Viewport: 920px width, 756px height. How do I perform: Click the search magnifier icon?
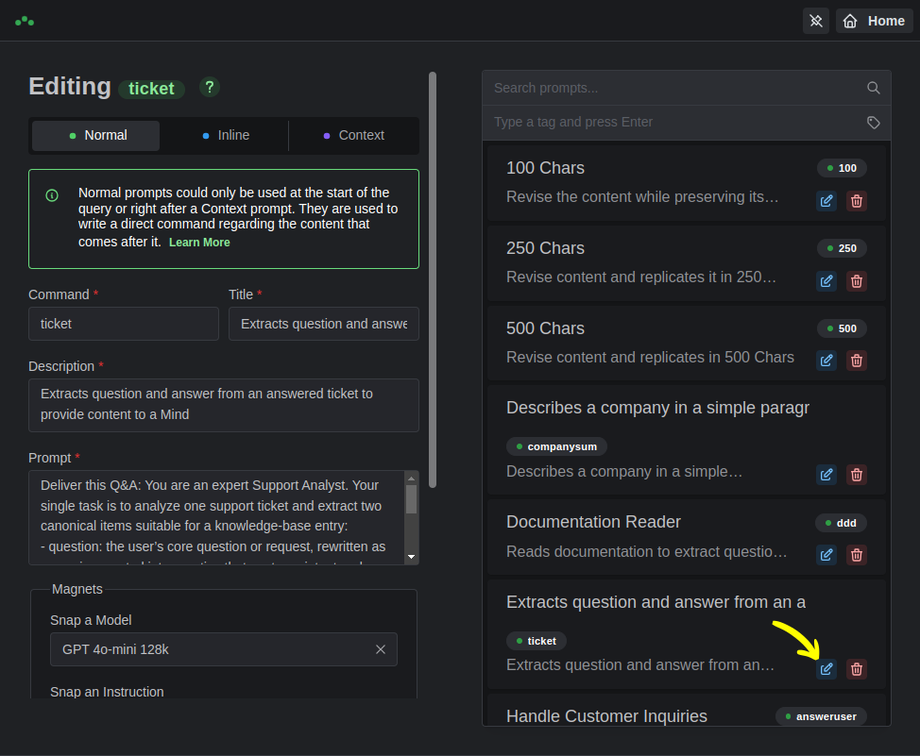pyautogui.click(x=873, y=88)
